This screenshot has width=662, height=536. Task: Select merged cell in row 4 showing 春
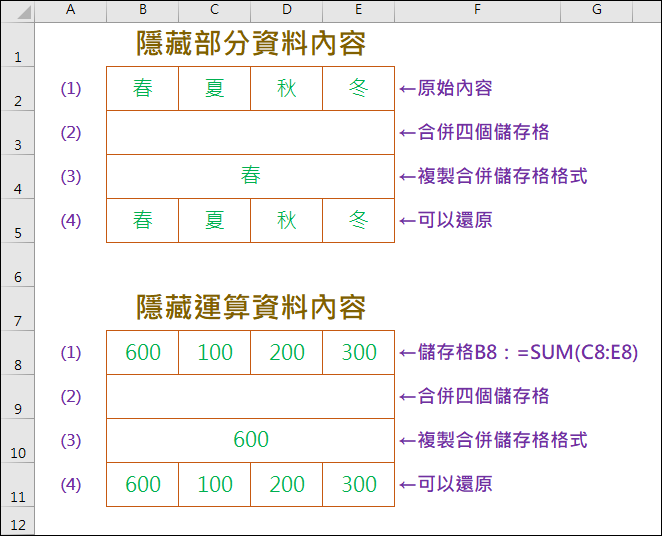tap(250, 176)
